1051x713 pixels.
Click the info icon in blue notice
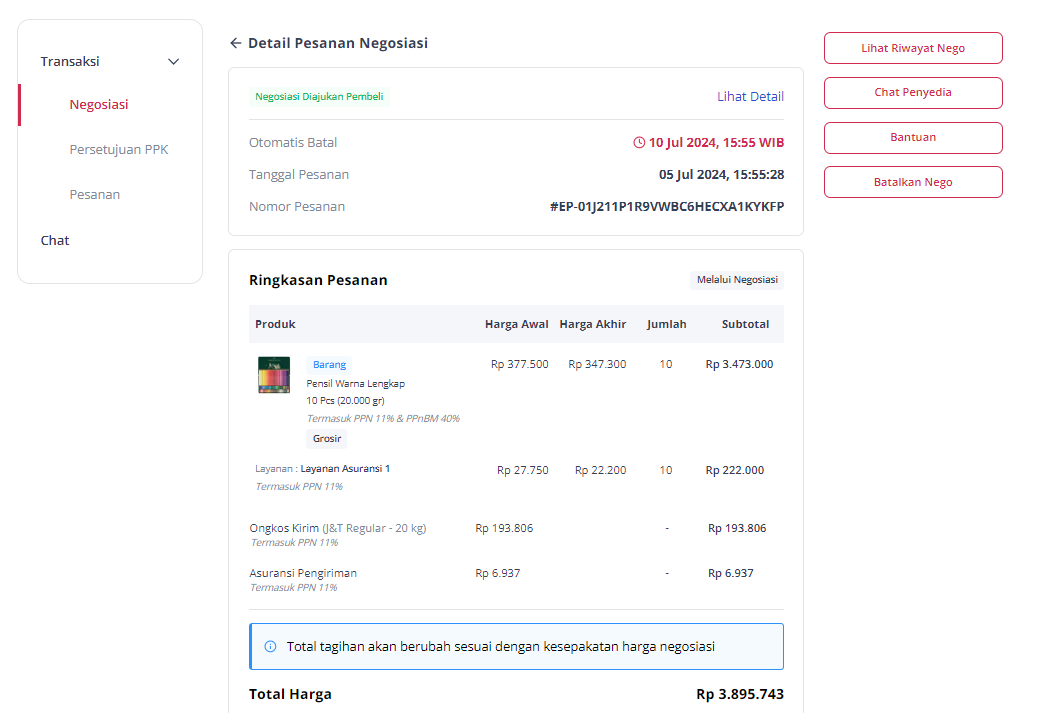pos(270,647)
